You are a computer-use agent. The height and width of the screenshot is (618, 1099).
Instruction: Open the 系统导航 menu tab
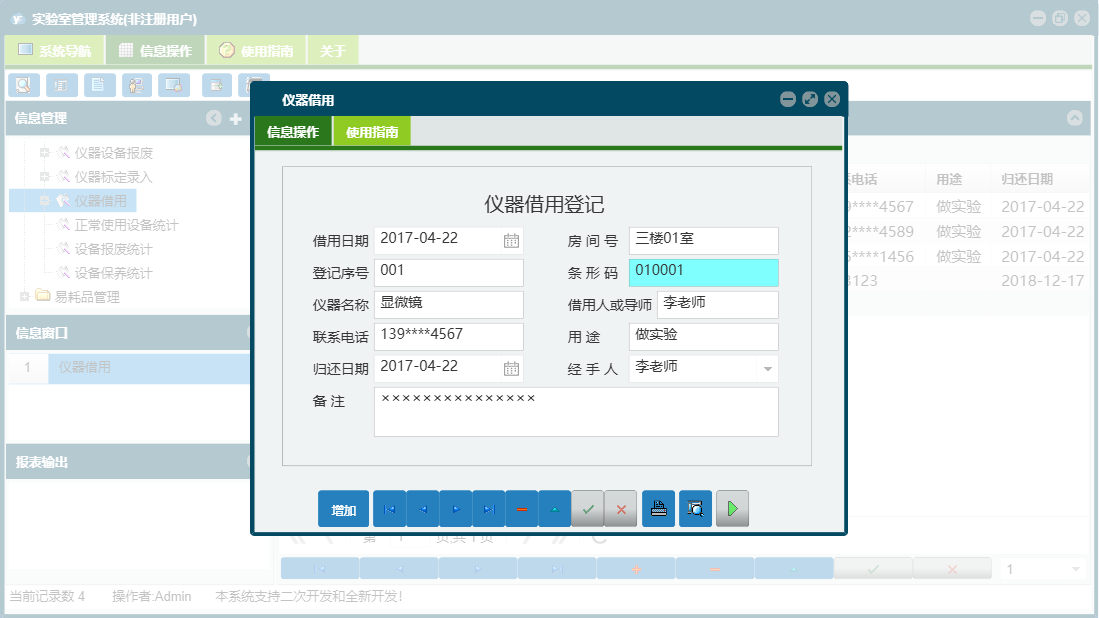55,49
